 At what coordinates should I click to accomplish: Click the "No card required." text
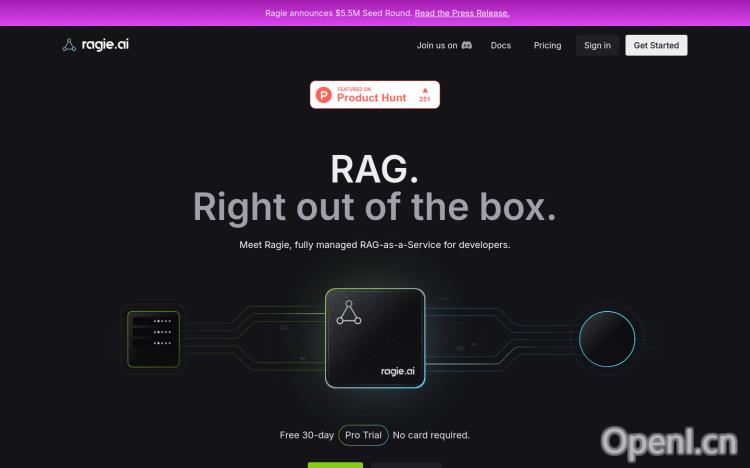(431, 435)
